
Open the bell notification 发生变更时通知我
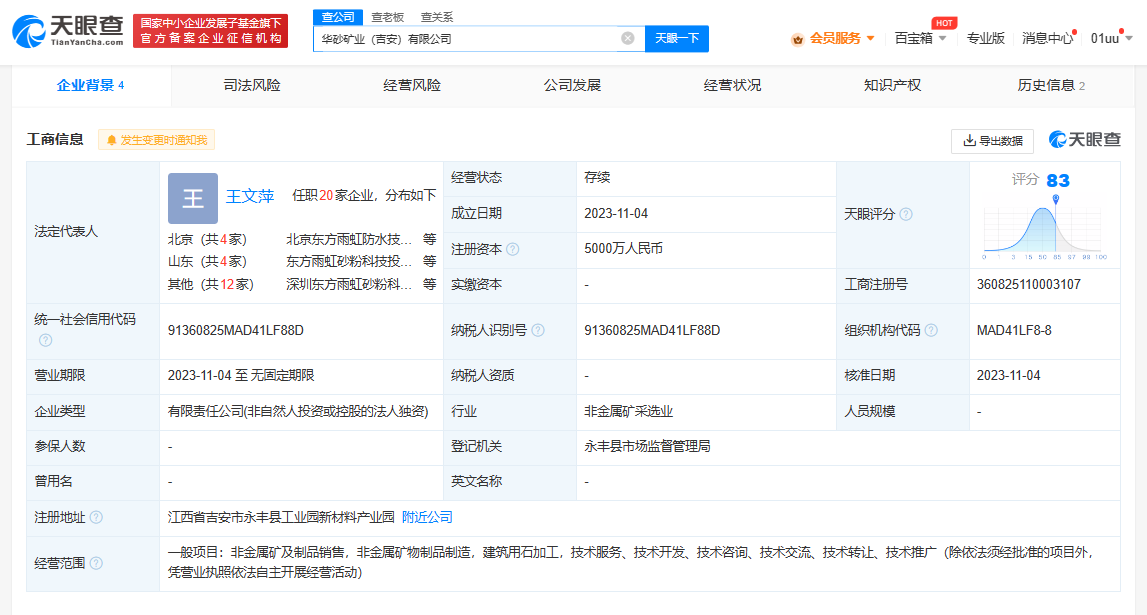[157, 140]
